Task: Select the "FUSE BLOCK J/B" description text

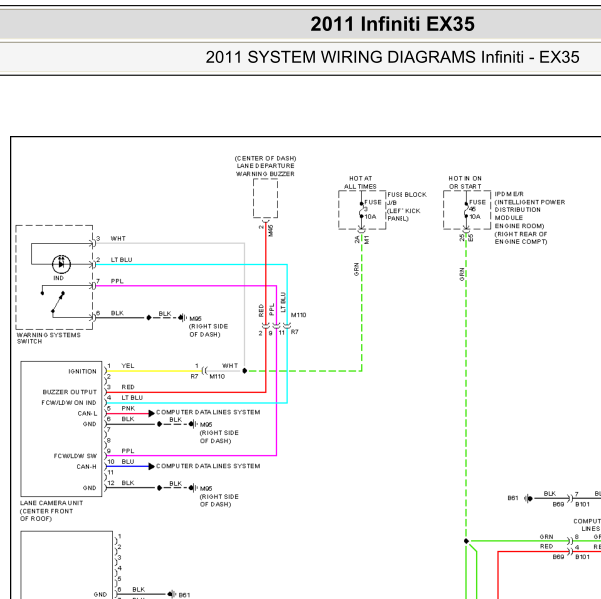Action: click(x=407, y=199)
